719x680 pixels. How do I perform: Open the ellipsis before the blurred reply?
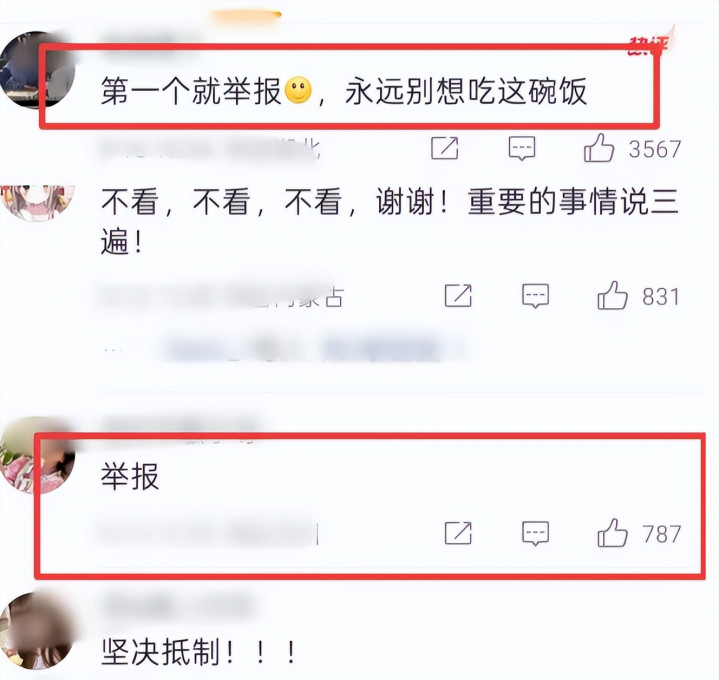113,351
